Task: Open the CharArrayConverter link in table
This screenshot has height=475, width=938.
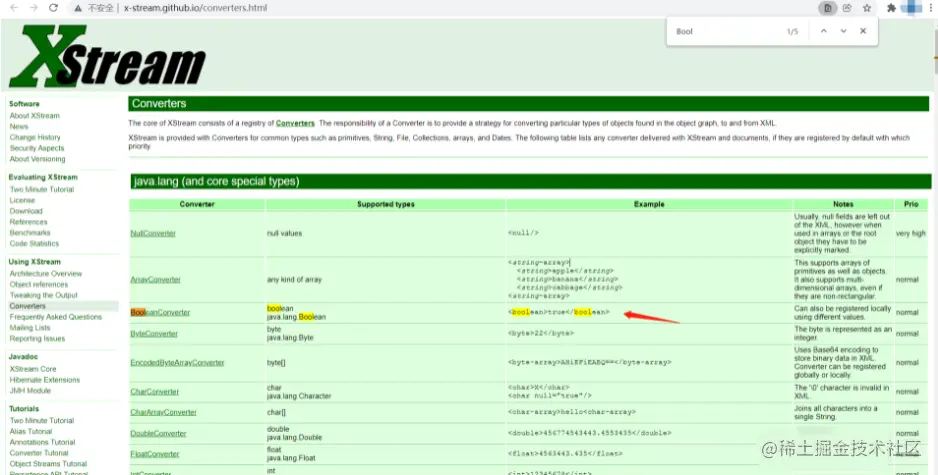Action: pos(163,412)
